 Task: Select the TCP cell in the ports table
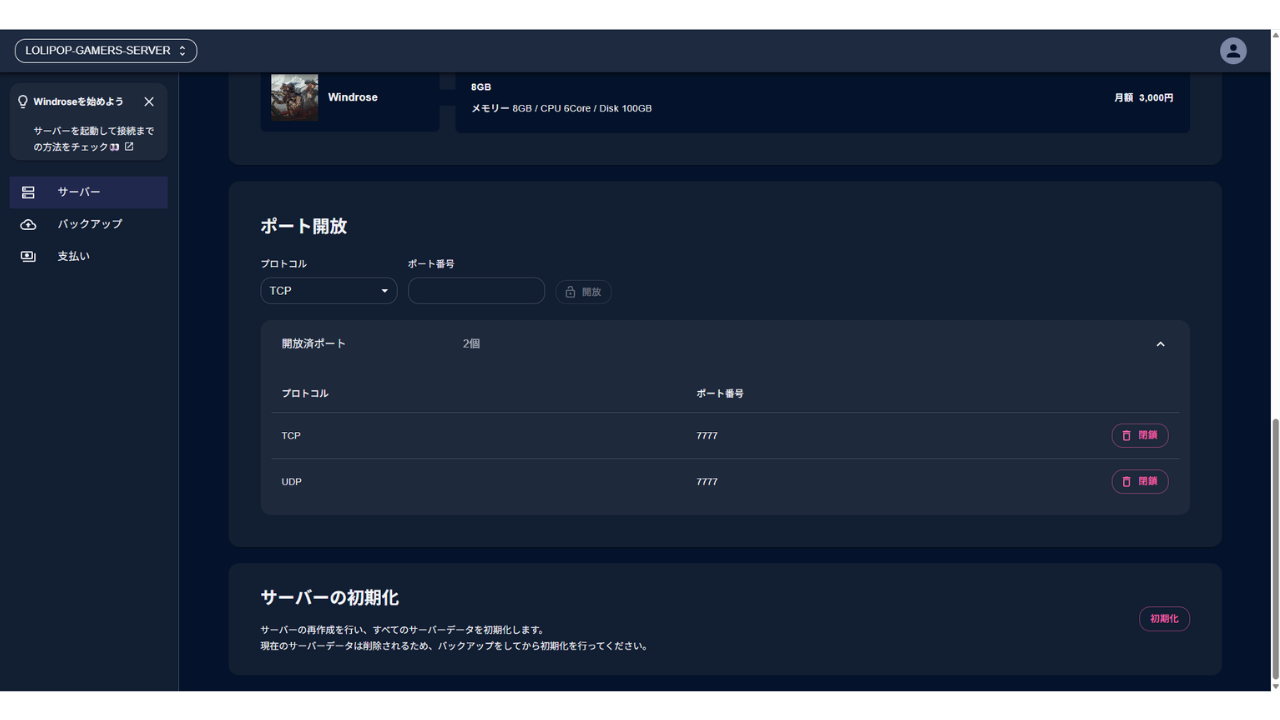click(291, 436)
